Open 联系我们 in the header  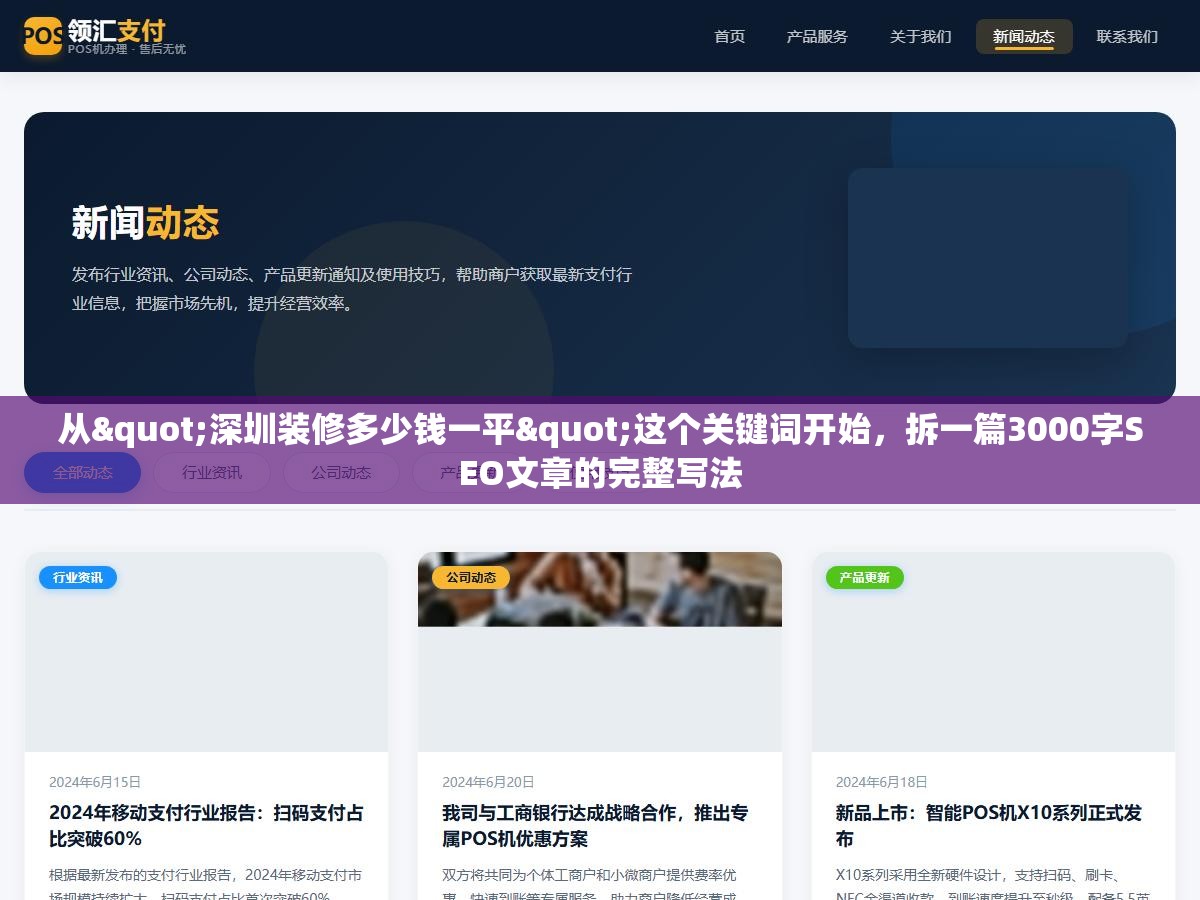pos(1127,37)
